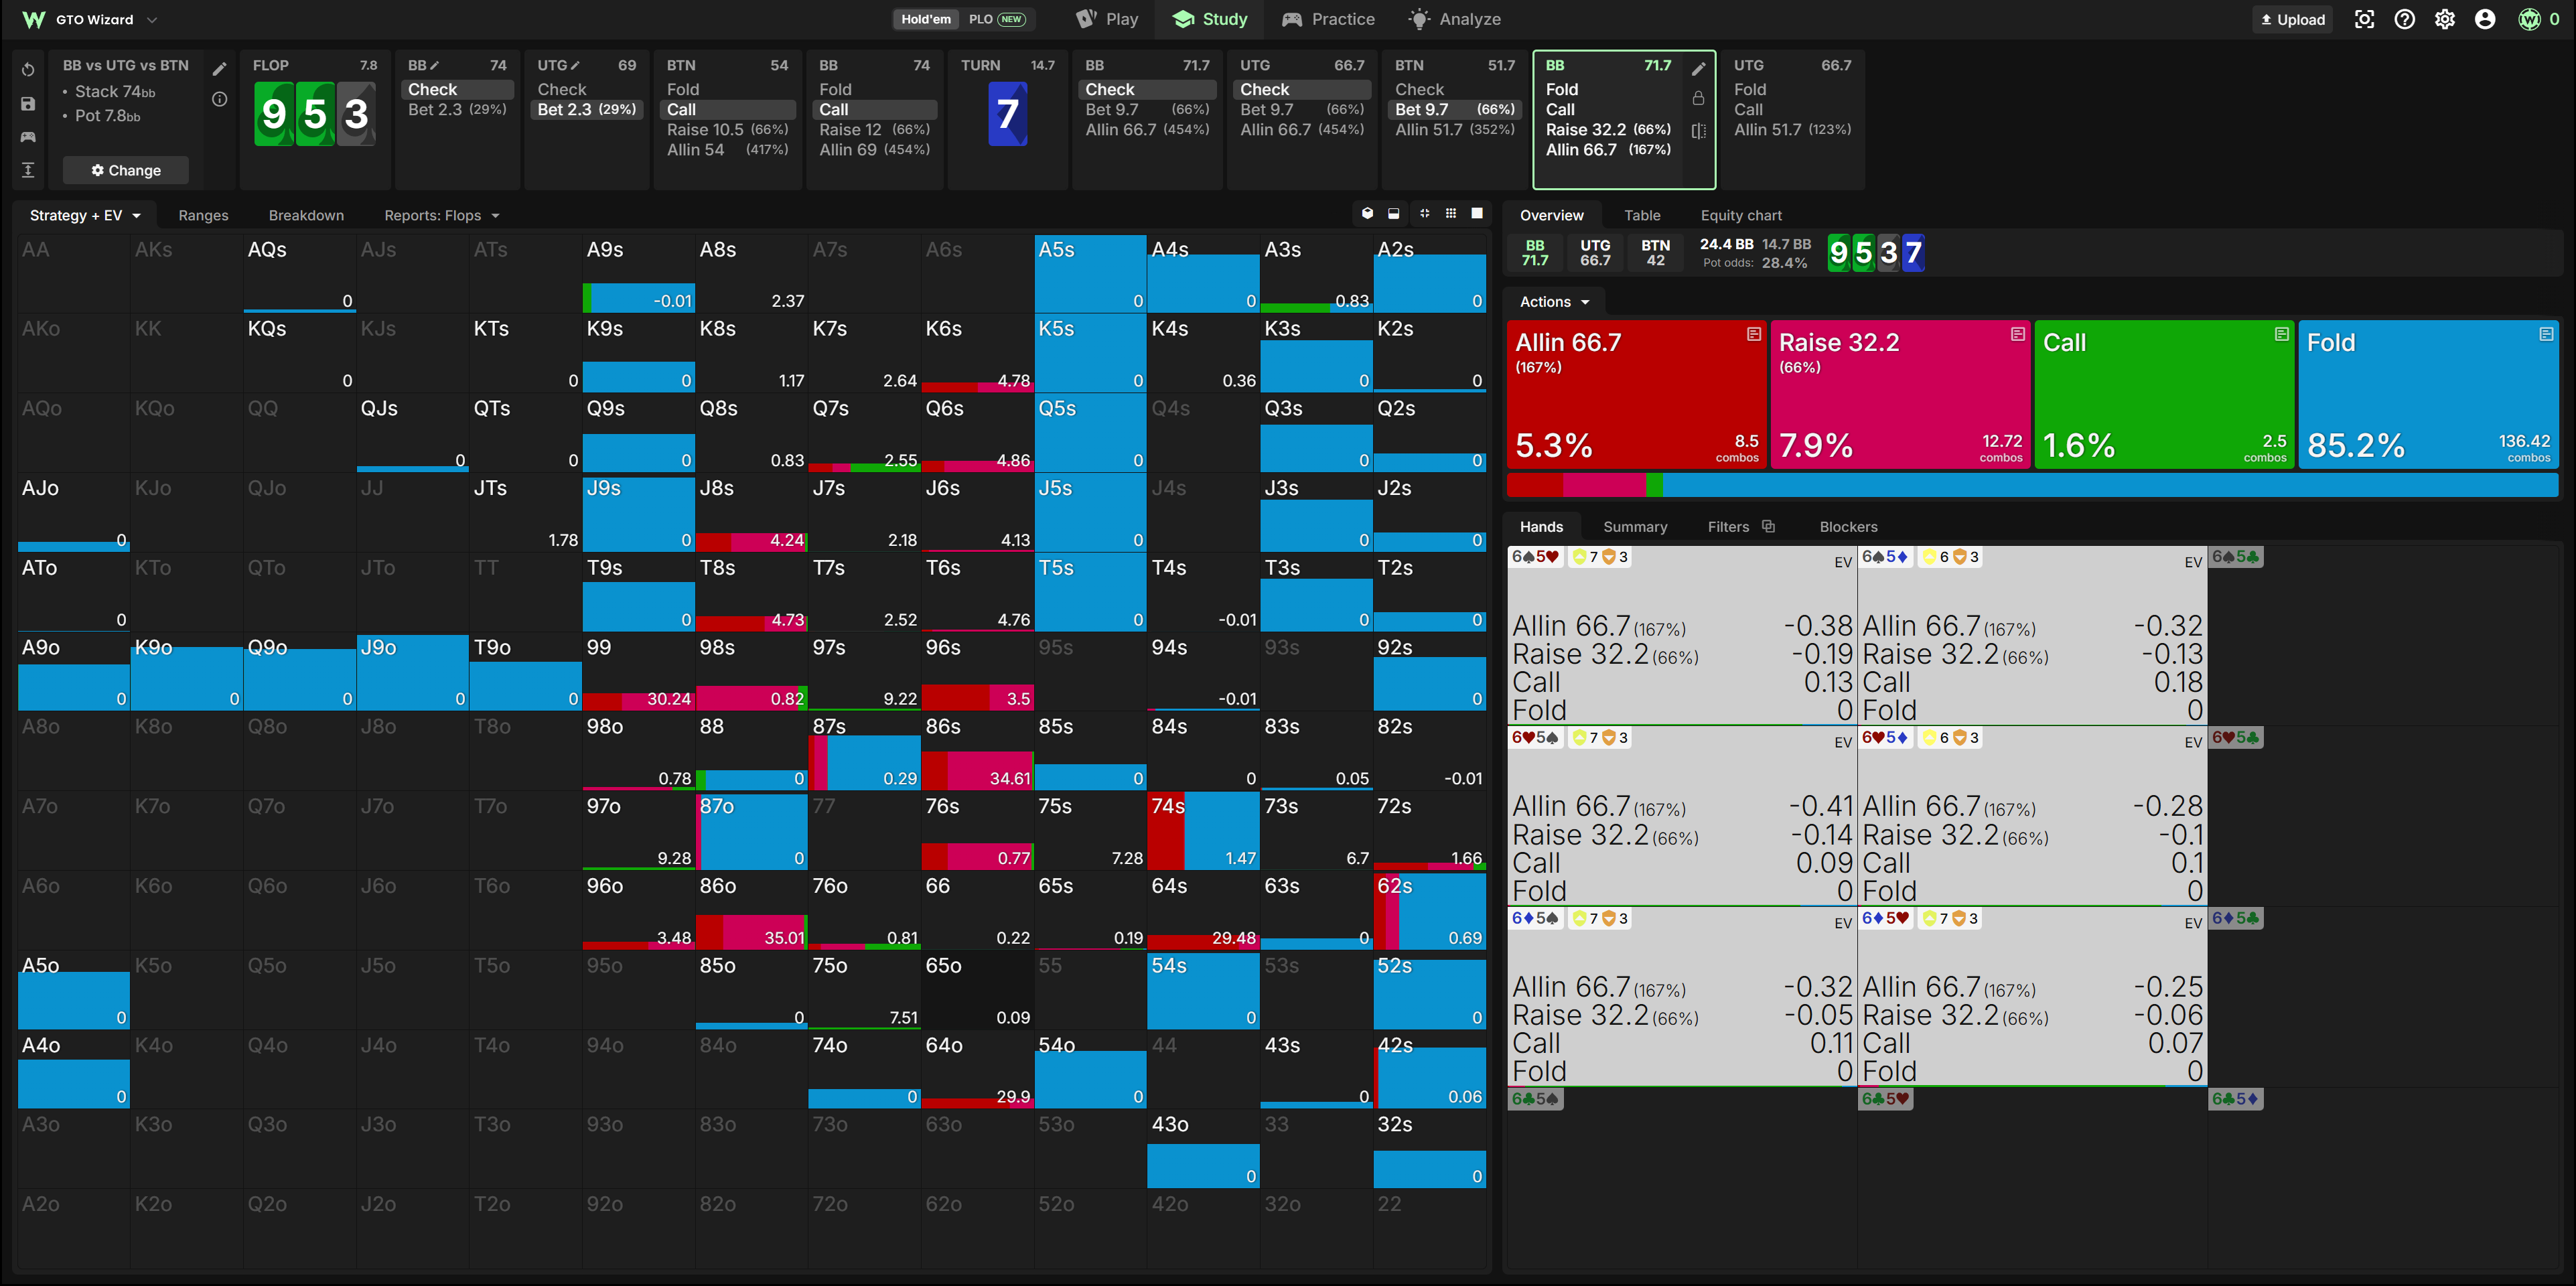
Task: Select Hold'em game type toggle
Action: [x=926, y=19]
